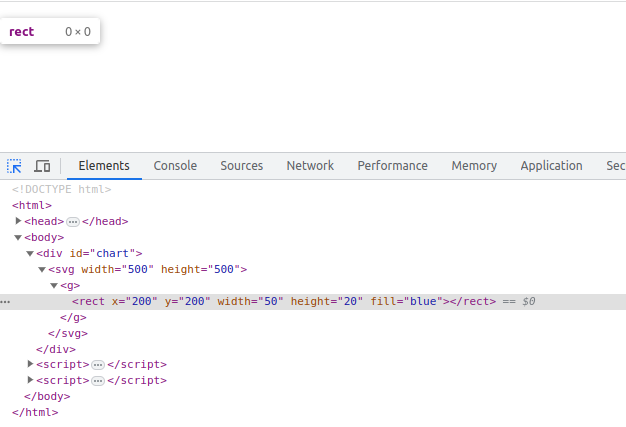Collapse the body element node
The width and height of the screenshot is (626, 427).
tap(18, 238)
